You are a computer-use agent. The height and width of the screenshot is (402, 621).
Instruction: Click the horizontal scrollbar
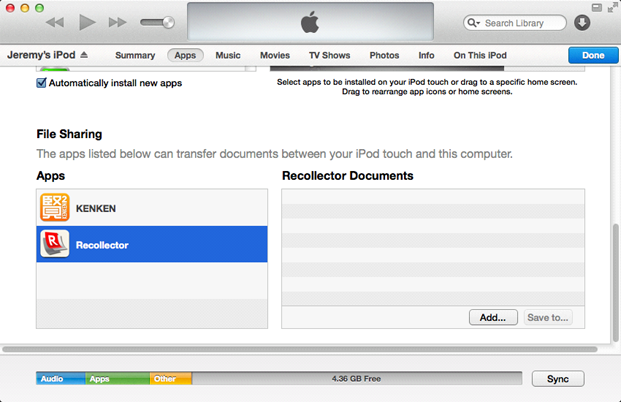click(x=300, y=349)
